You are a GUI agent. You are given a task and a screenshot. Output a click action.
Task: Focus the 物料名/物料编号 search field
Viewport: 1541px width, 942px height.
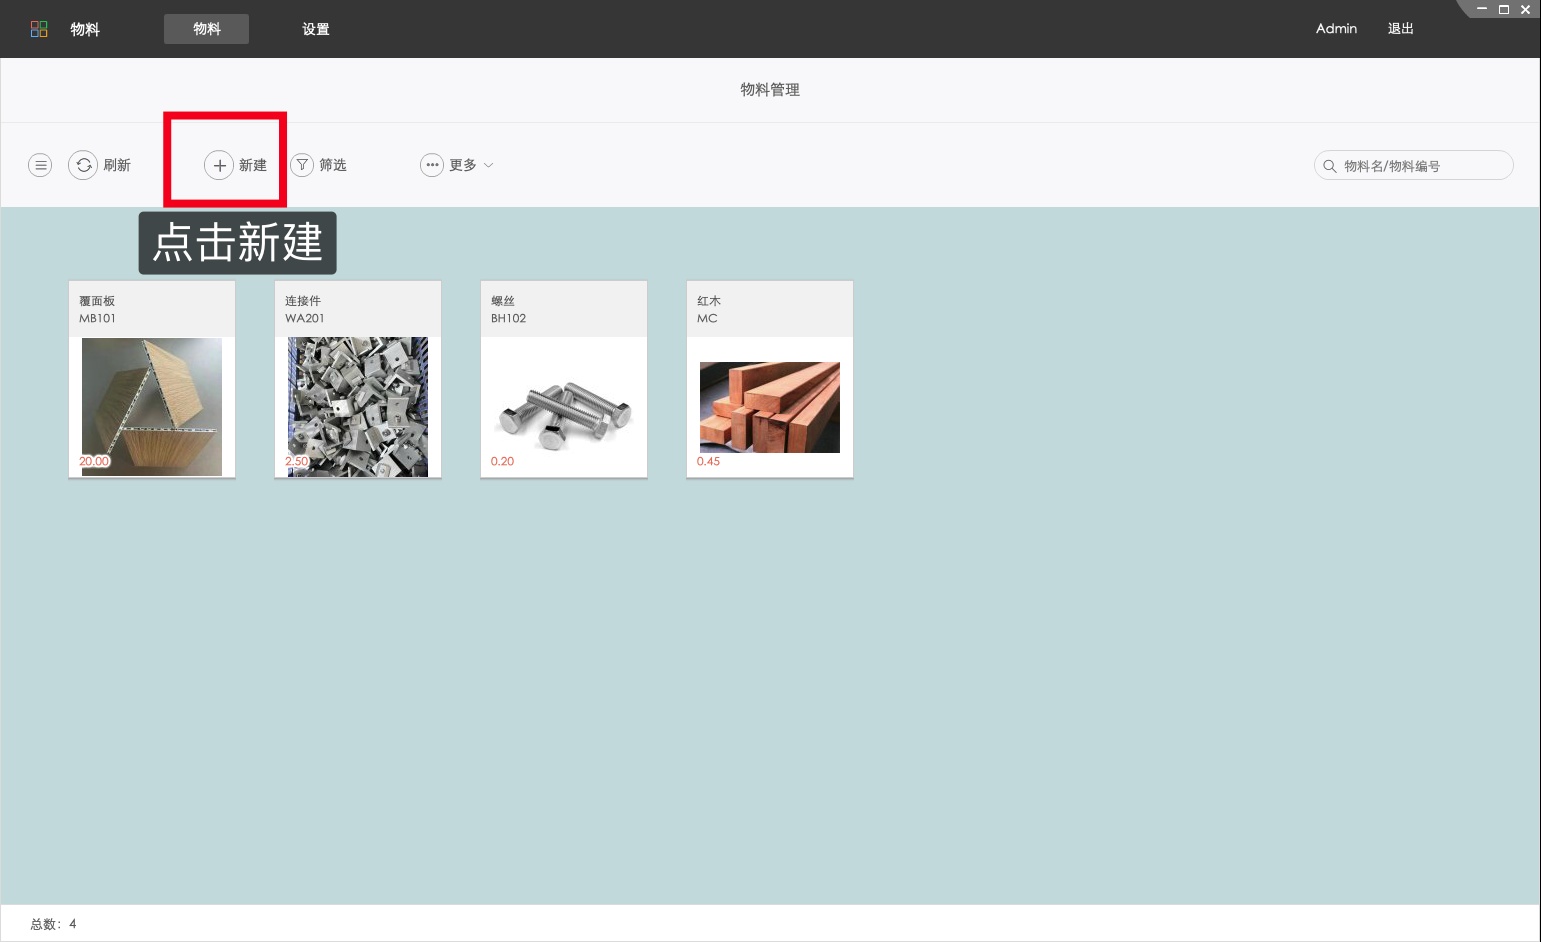click(x=1420, y=166)
